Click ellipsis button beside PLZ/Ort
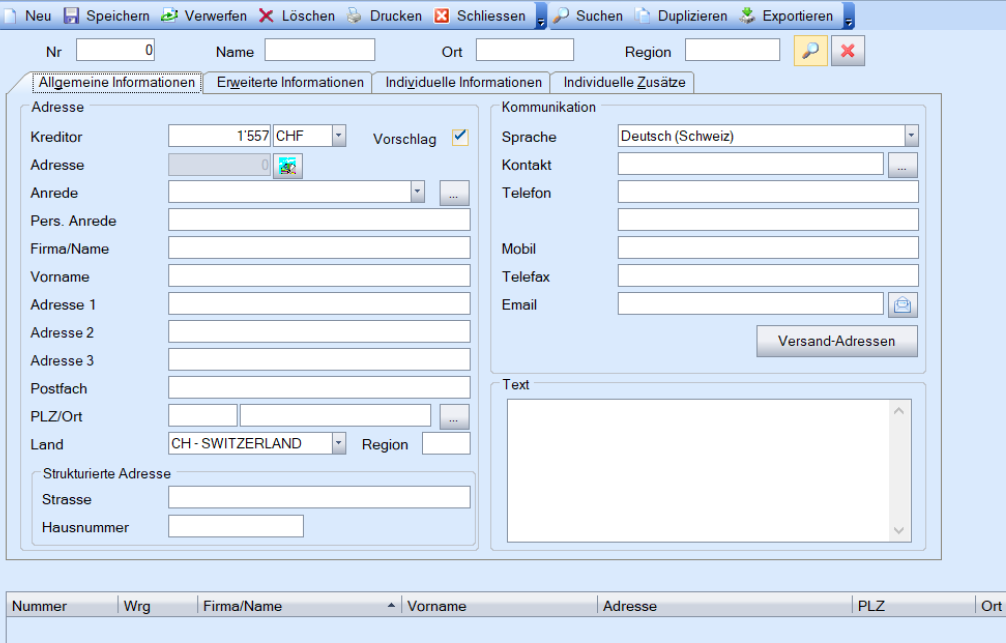 tap(454, 416)
